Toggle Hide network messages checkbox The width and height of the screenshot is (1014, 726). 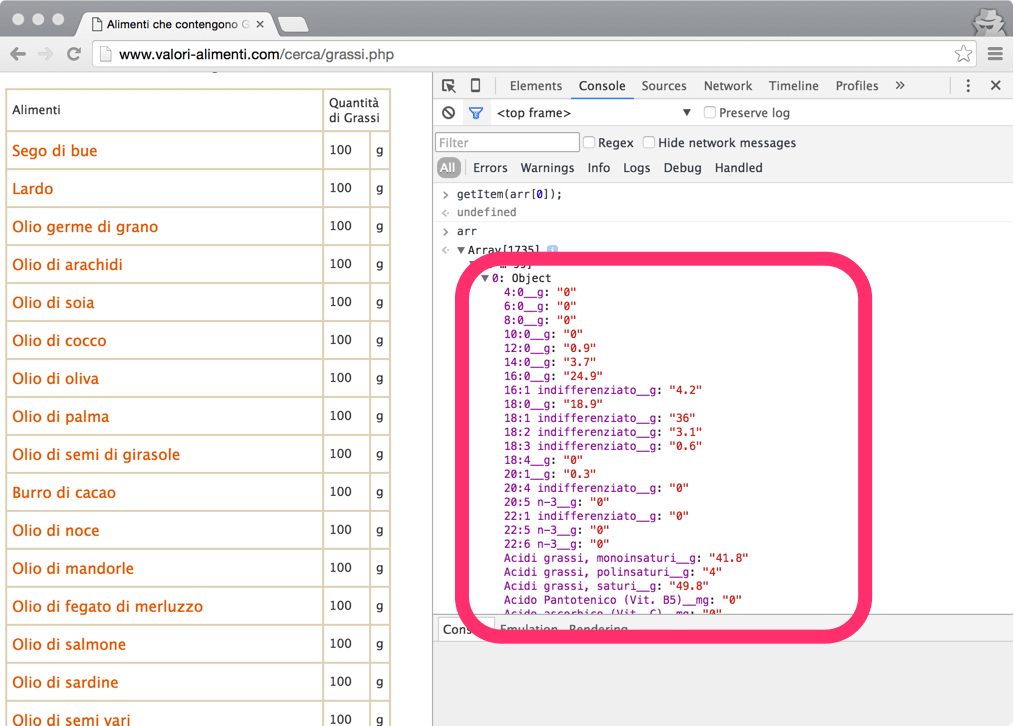[x=649, y=143]
